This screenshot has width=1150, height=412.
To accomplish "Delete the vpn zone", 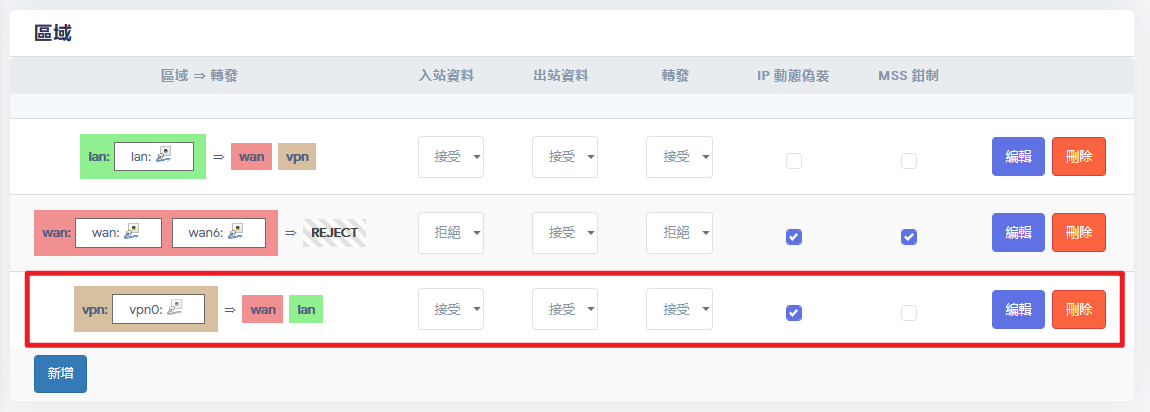I will point(1078,310).
